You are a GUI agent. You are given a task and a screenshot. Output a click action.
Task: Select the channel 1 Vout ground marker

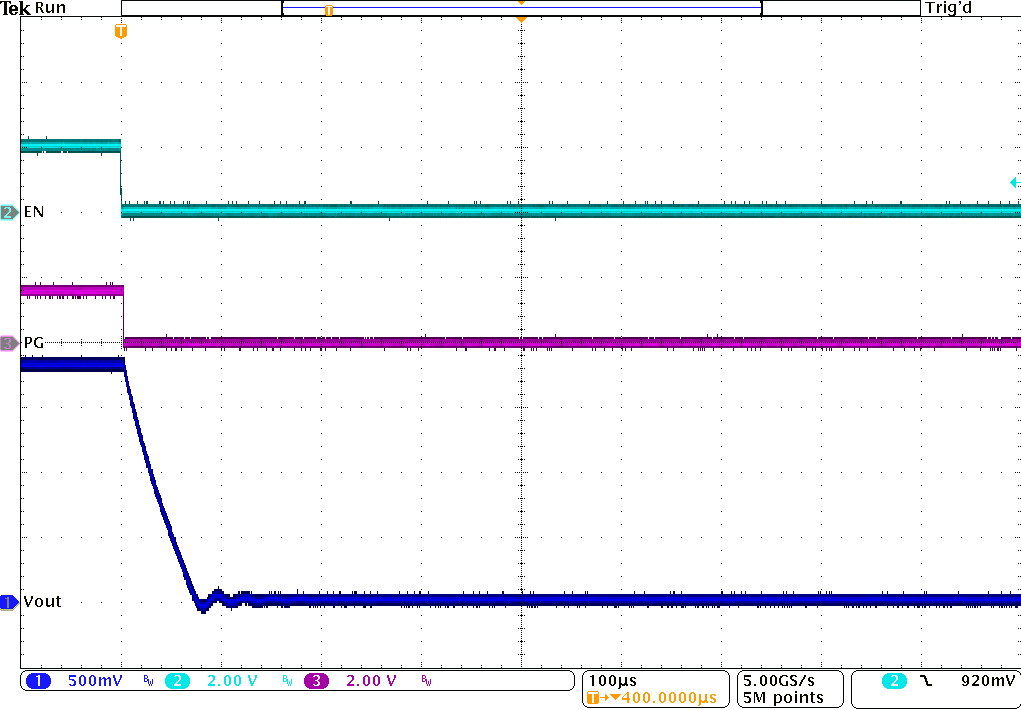[8, 602]
